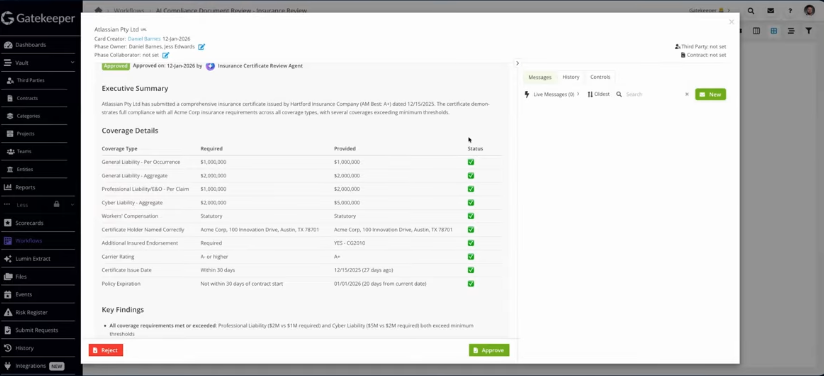
Task: Click the YES - CG2010 provided value
Action: 349,243
